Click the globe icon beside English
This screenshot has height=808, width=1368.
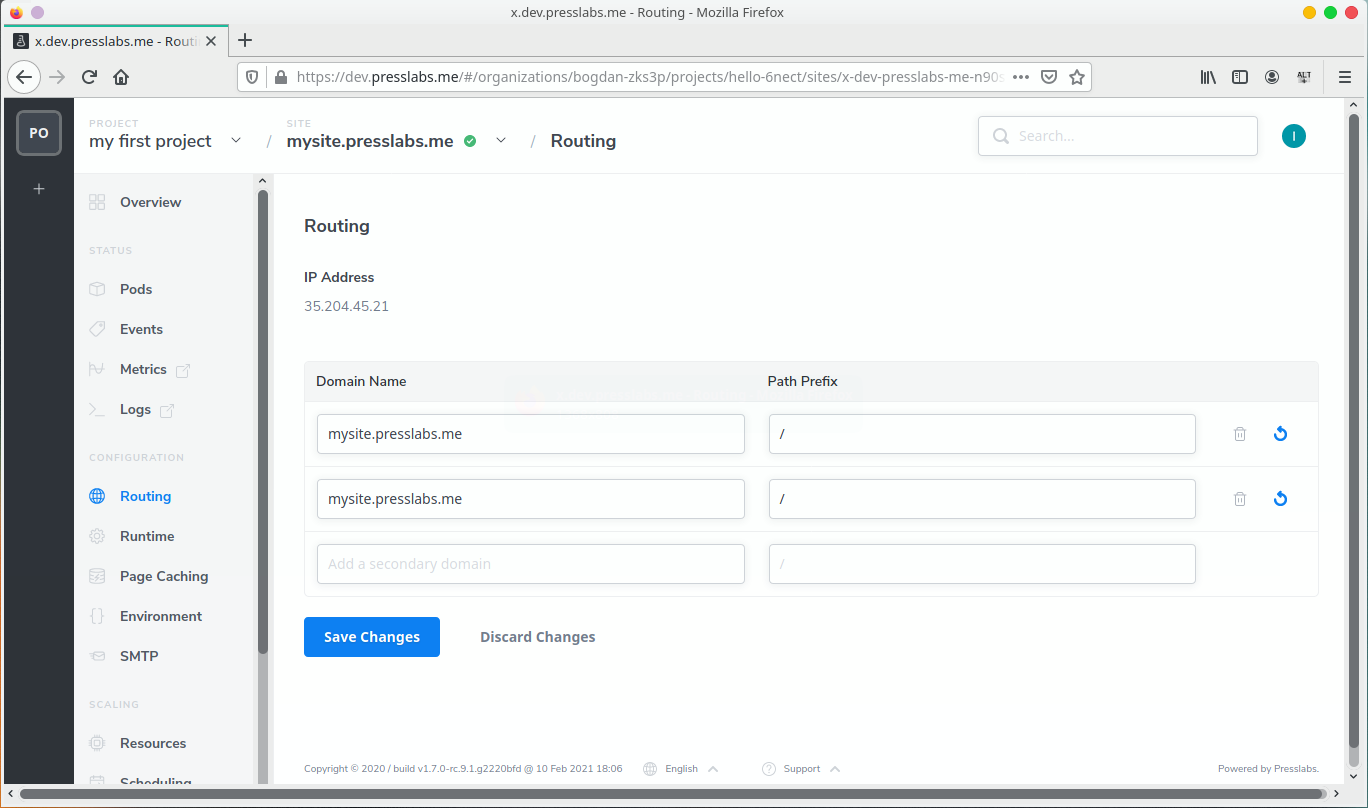pos(650,769)
